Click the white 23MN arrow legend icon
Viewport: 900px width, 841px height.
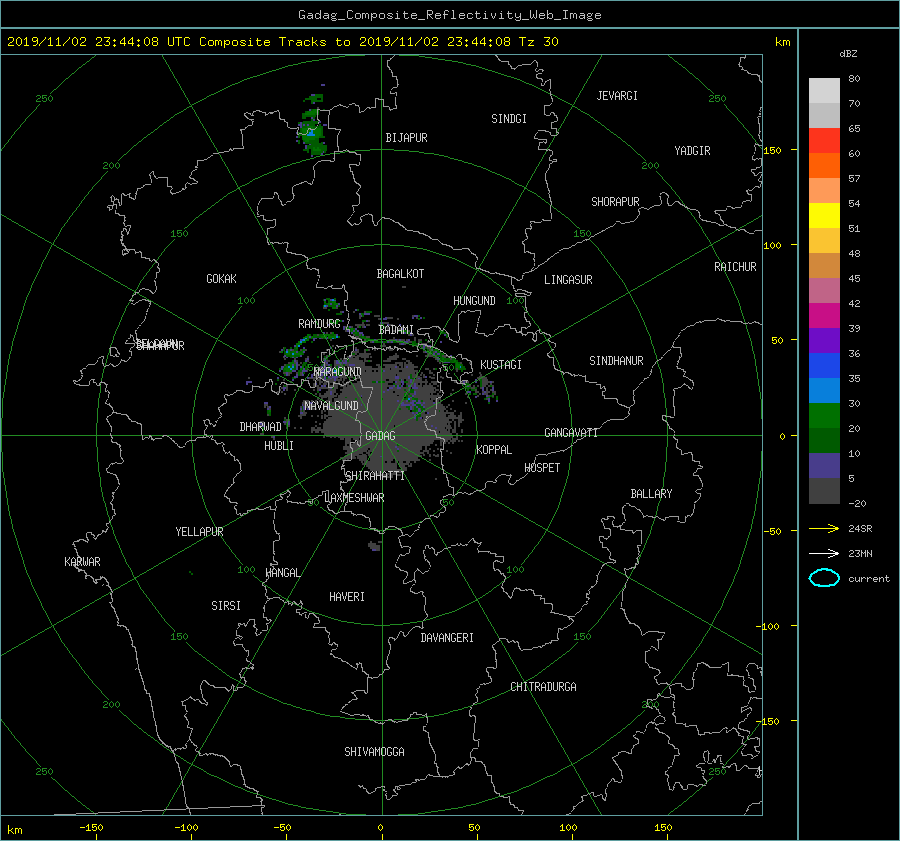(824, 553)
